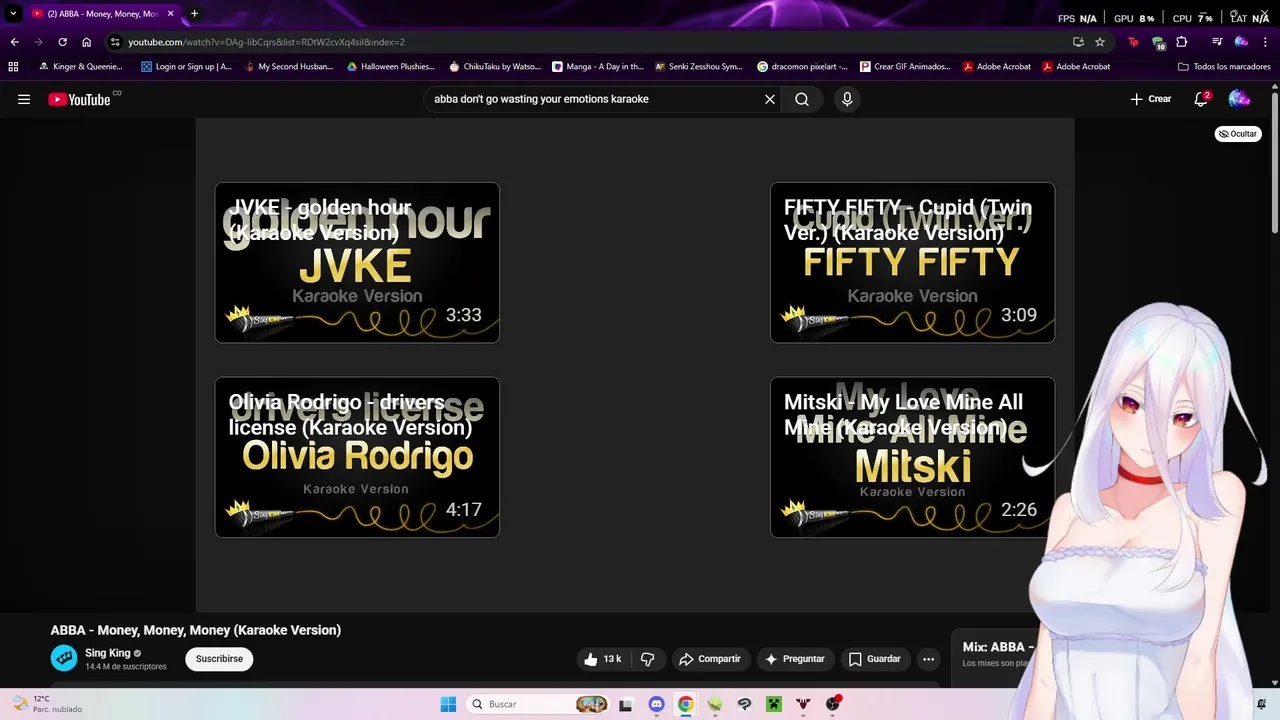Open ChikuTaku by Watso bookmark
The image size is (1280, 720).
coord(495,67)
